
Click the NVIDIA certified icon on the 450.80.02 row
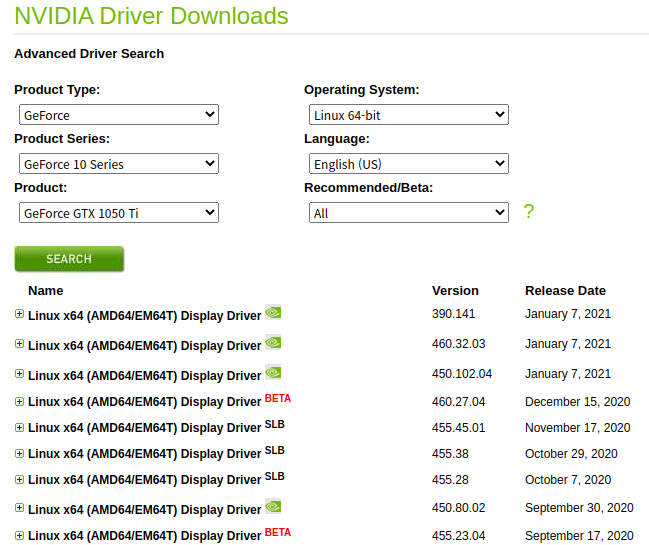point(273,507)
